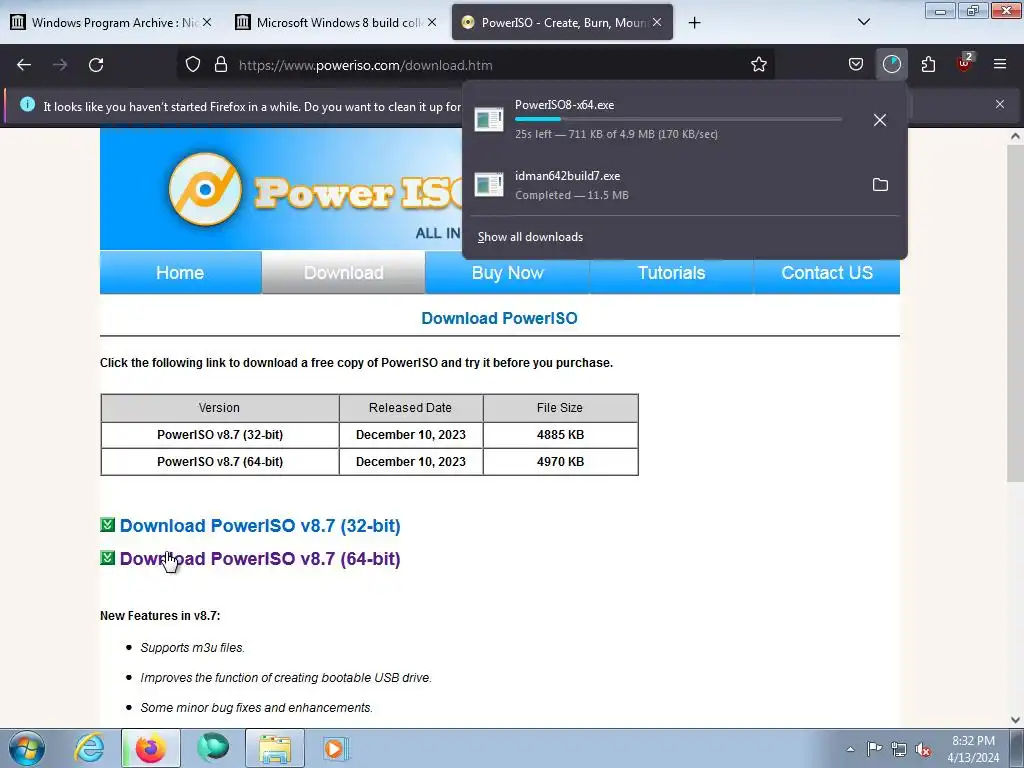Screen dimensions: 1024x768
Task: Click the green arrow beside 64-bit download
Action: click(x=108, y=558)
